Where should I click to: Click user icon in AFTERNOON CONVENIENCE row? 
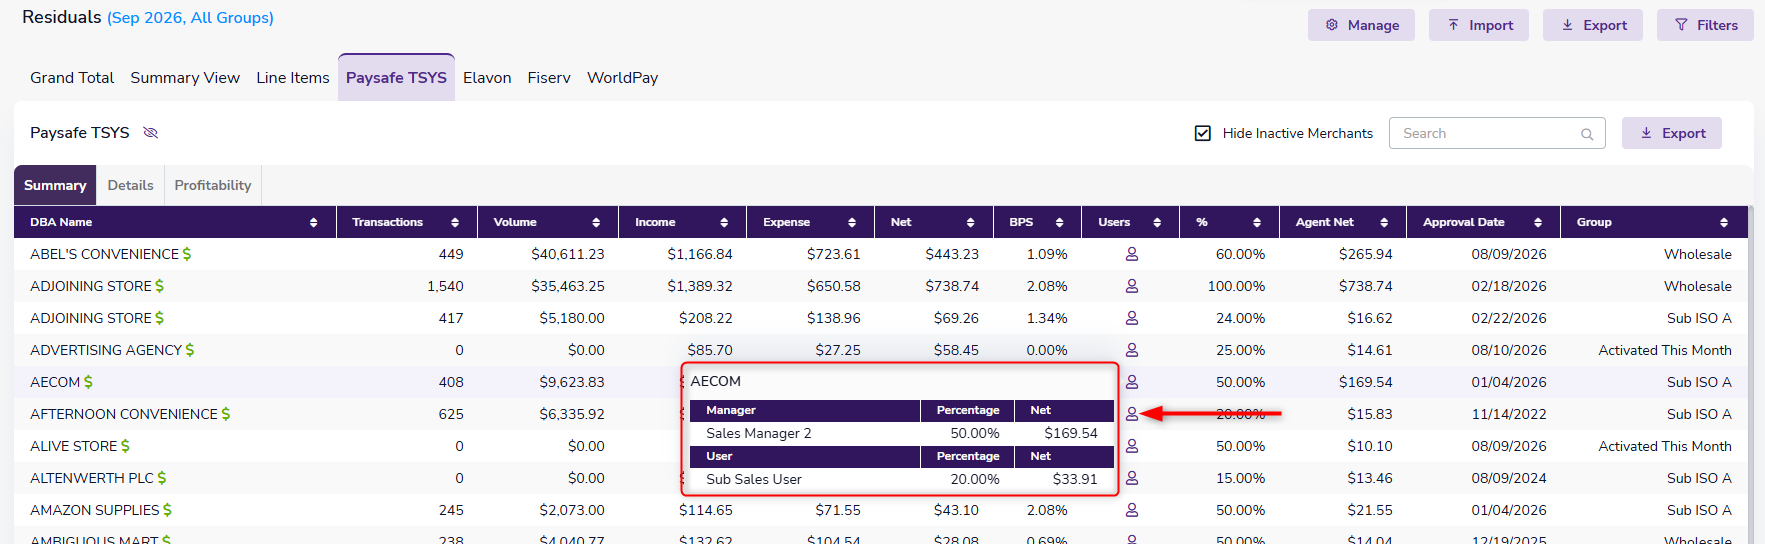click(1132, 414)
